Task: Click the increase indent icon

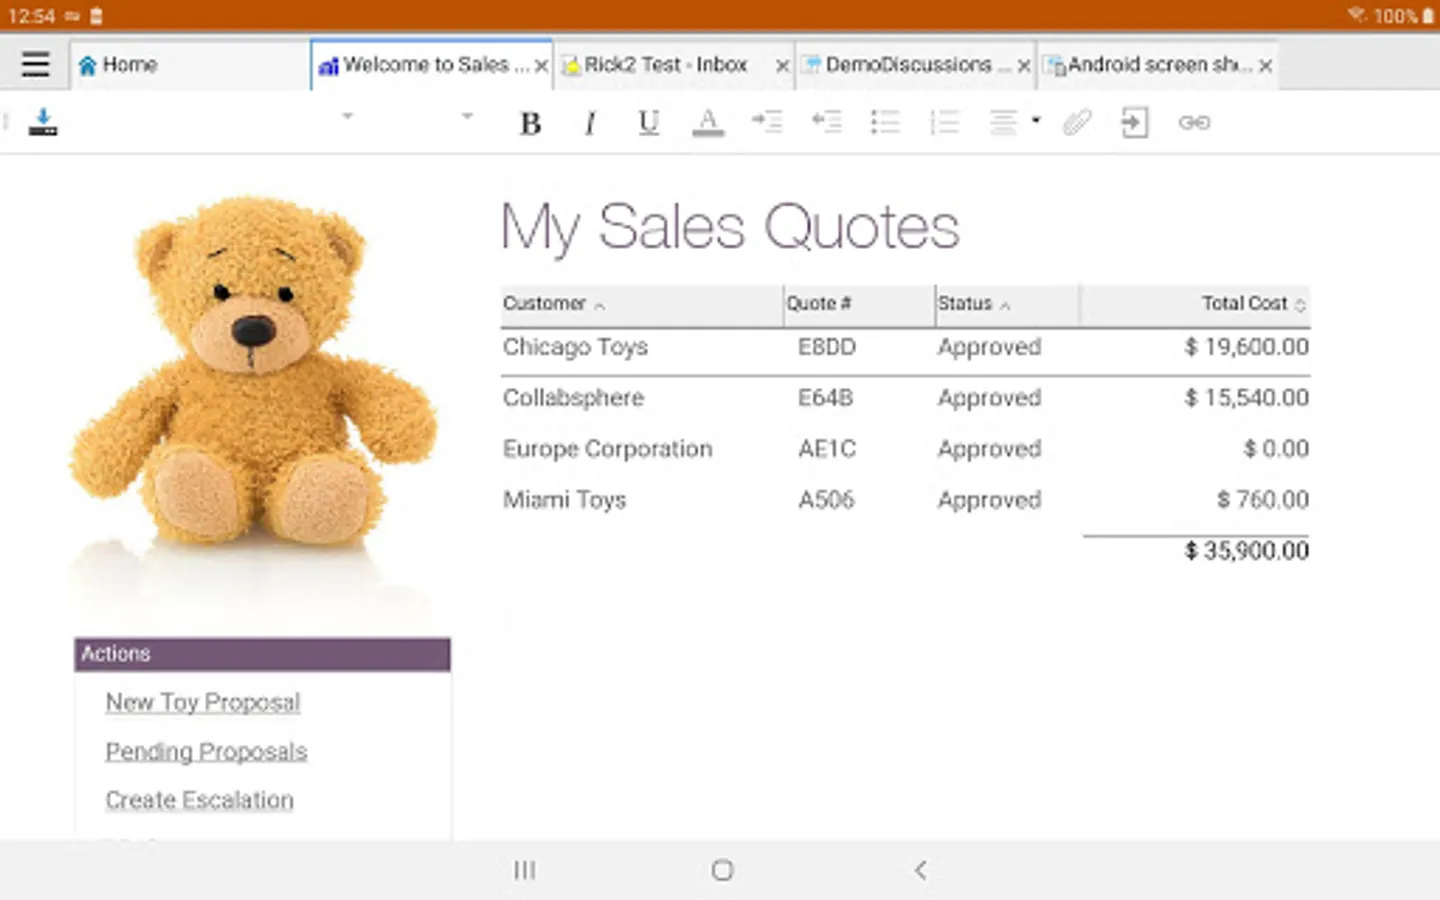Action: (767, 122)
